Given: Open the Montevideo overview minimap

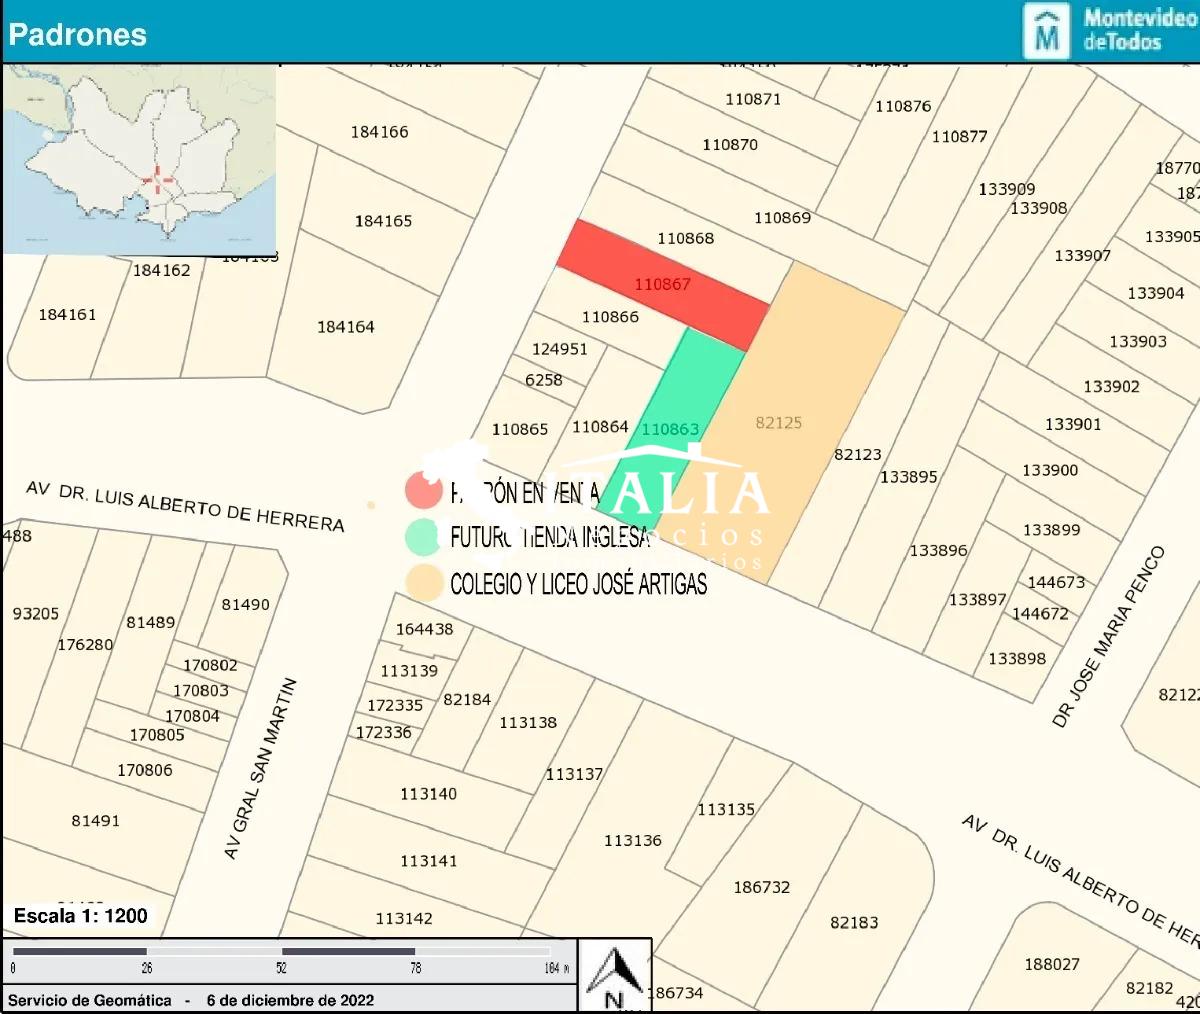Looking at the screenshot, I should 140,160.
